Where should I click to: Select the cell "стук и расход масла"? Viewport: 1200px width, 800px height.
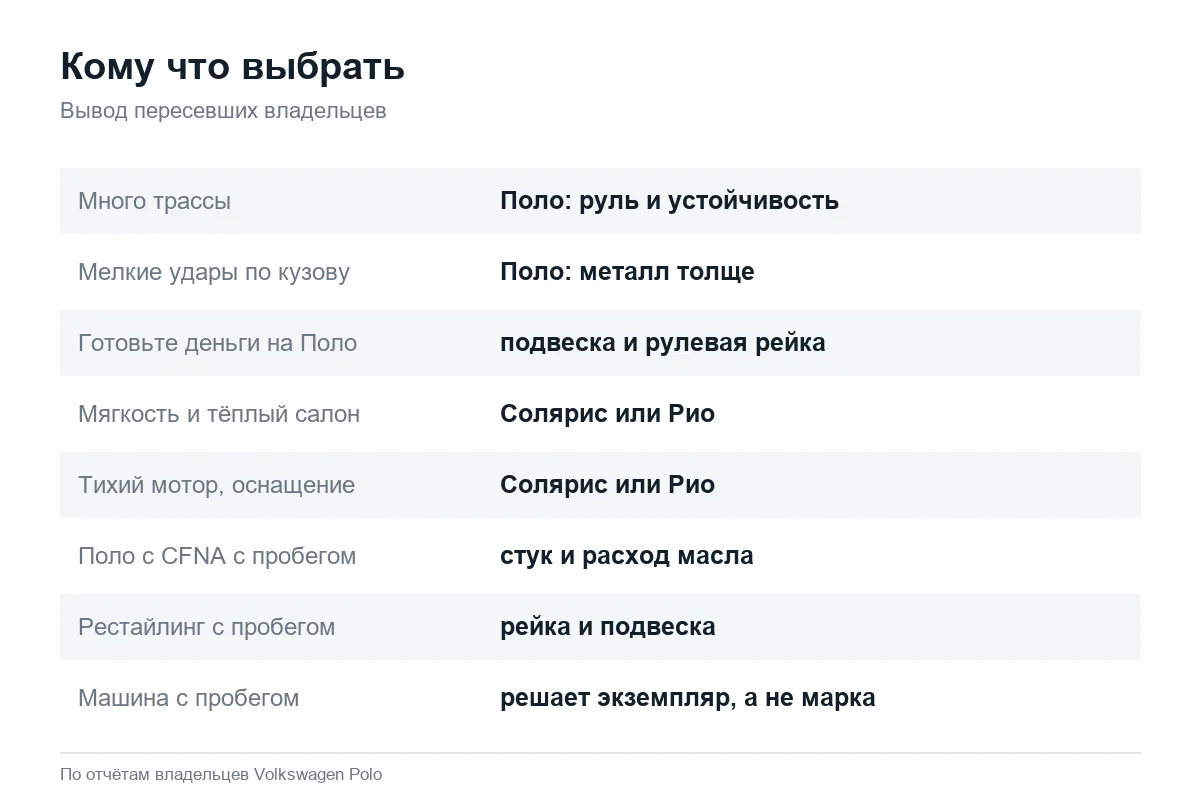[x=627, y=556]
